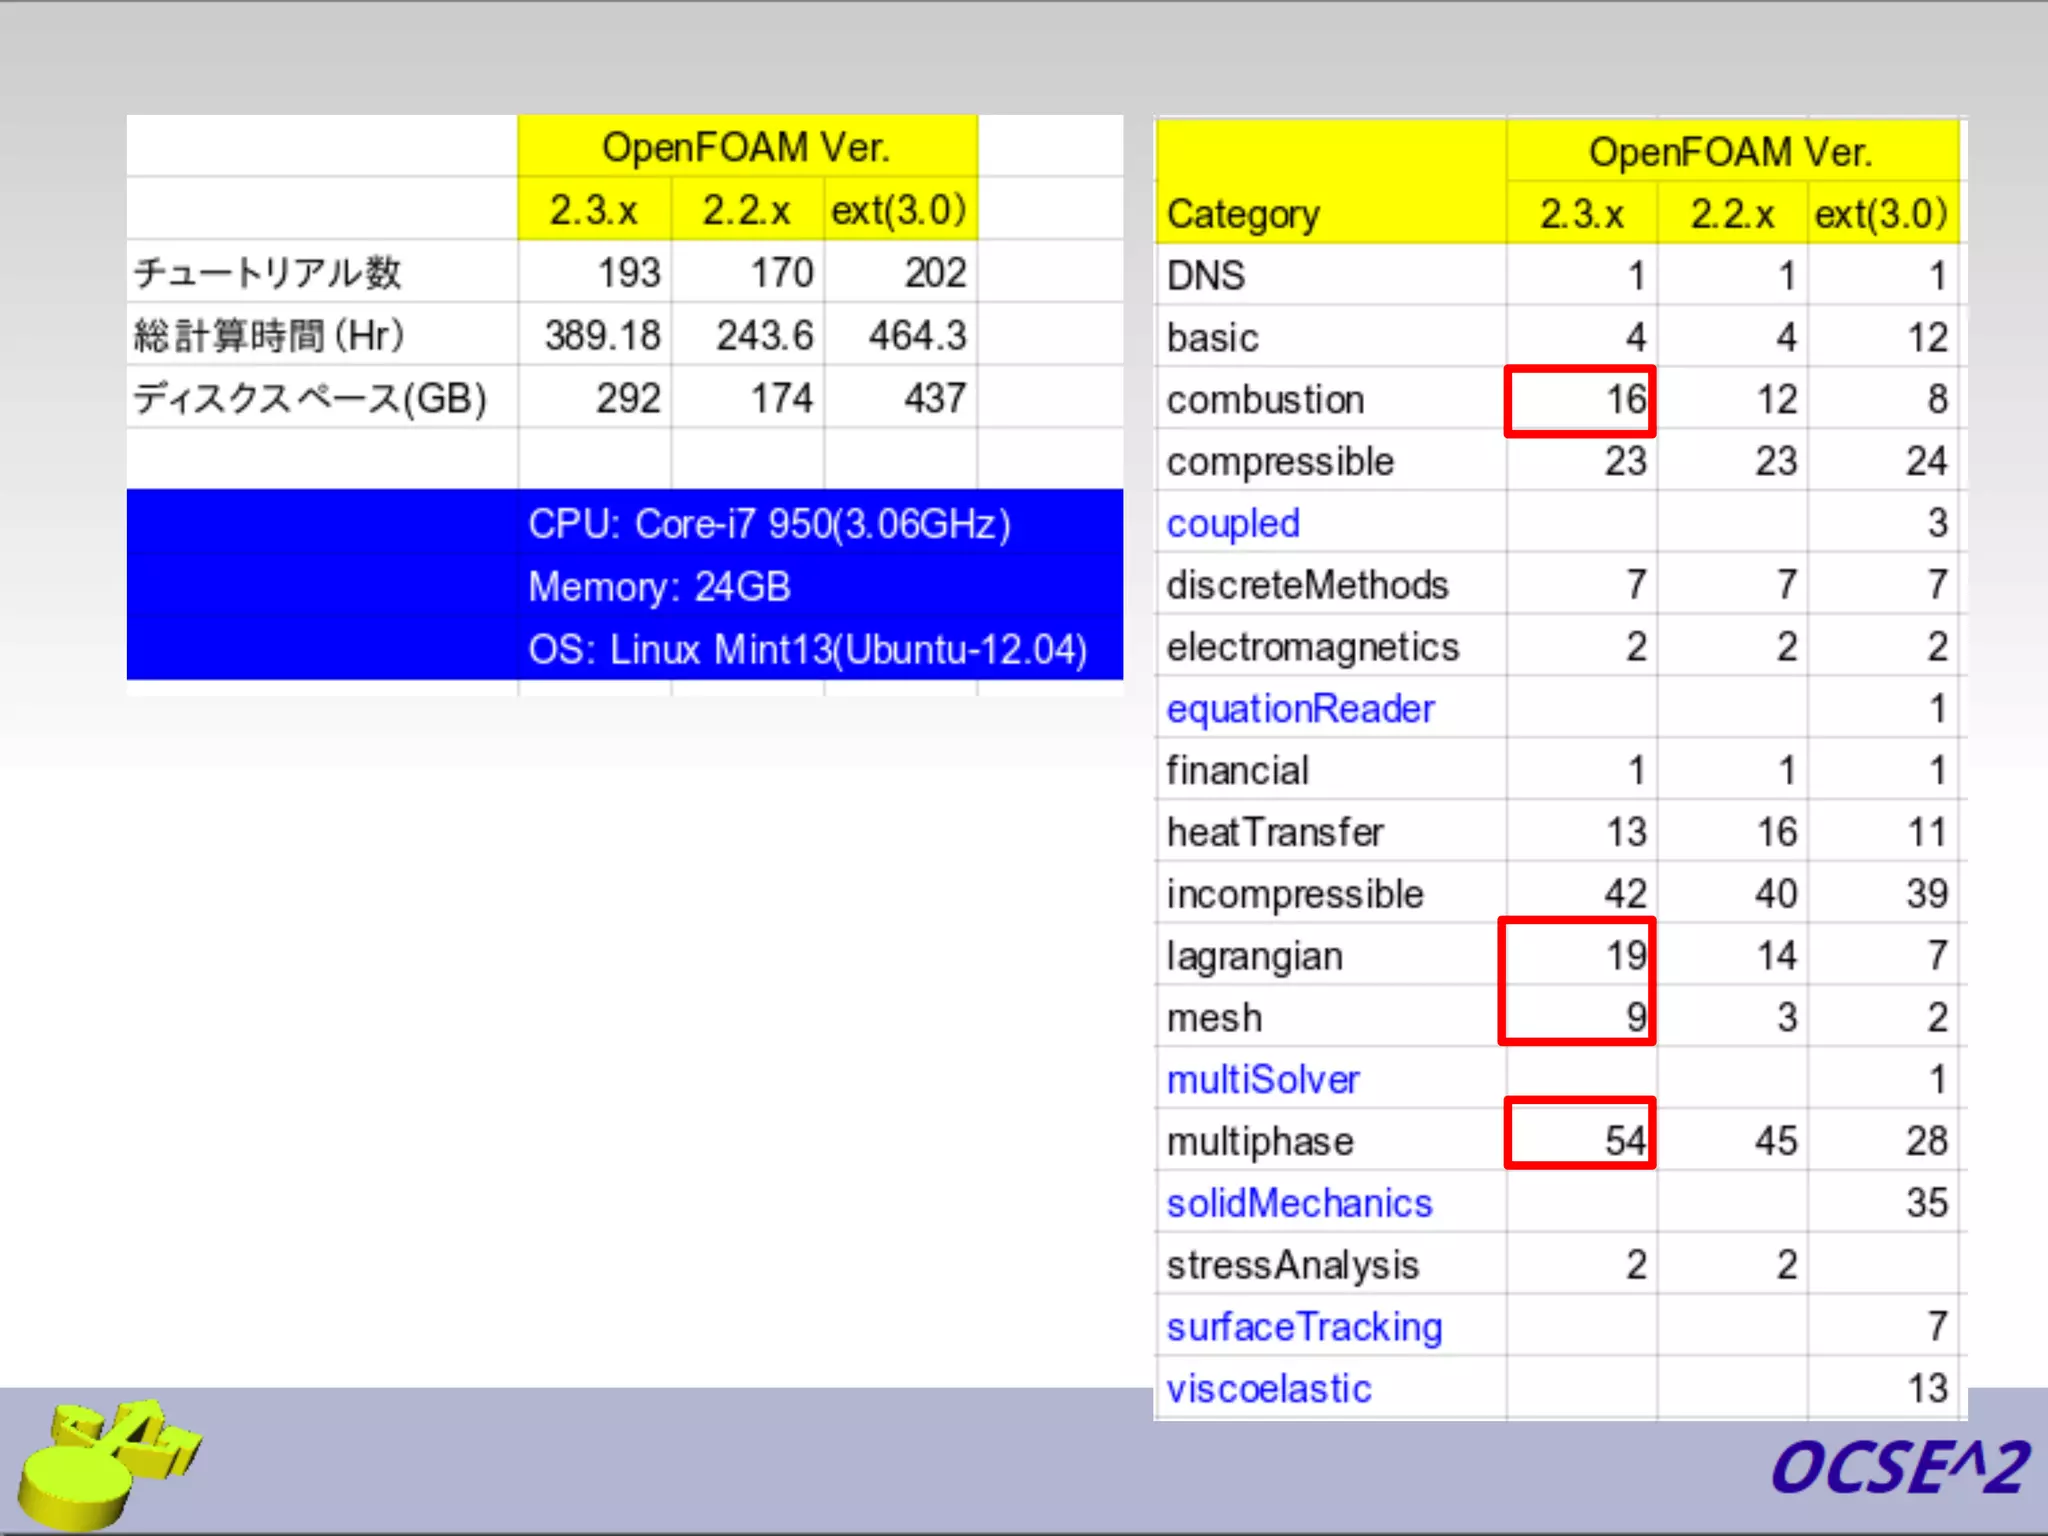Click the total compute time 389.18 cell
Image resolution: width=2048 pixels, height=1536 pixels.
[x=601, y=336]
